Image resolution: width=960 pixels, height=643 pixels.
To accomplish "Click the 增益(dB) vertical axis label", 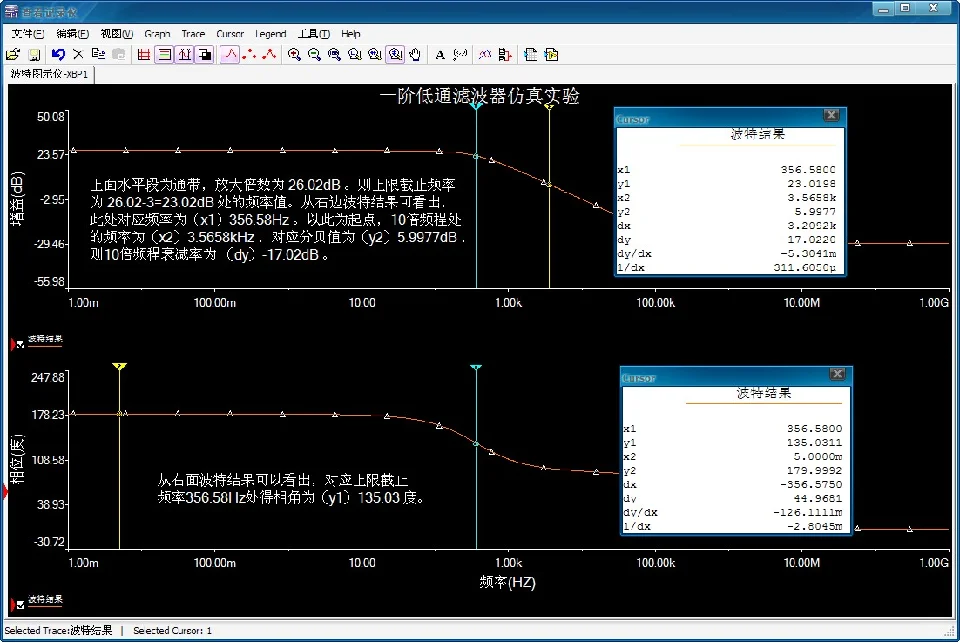I will pyautogui.click(x=17, y=199).
